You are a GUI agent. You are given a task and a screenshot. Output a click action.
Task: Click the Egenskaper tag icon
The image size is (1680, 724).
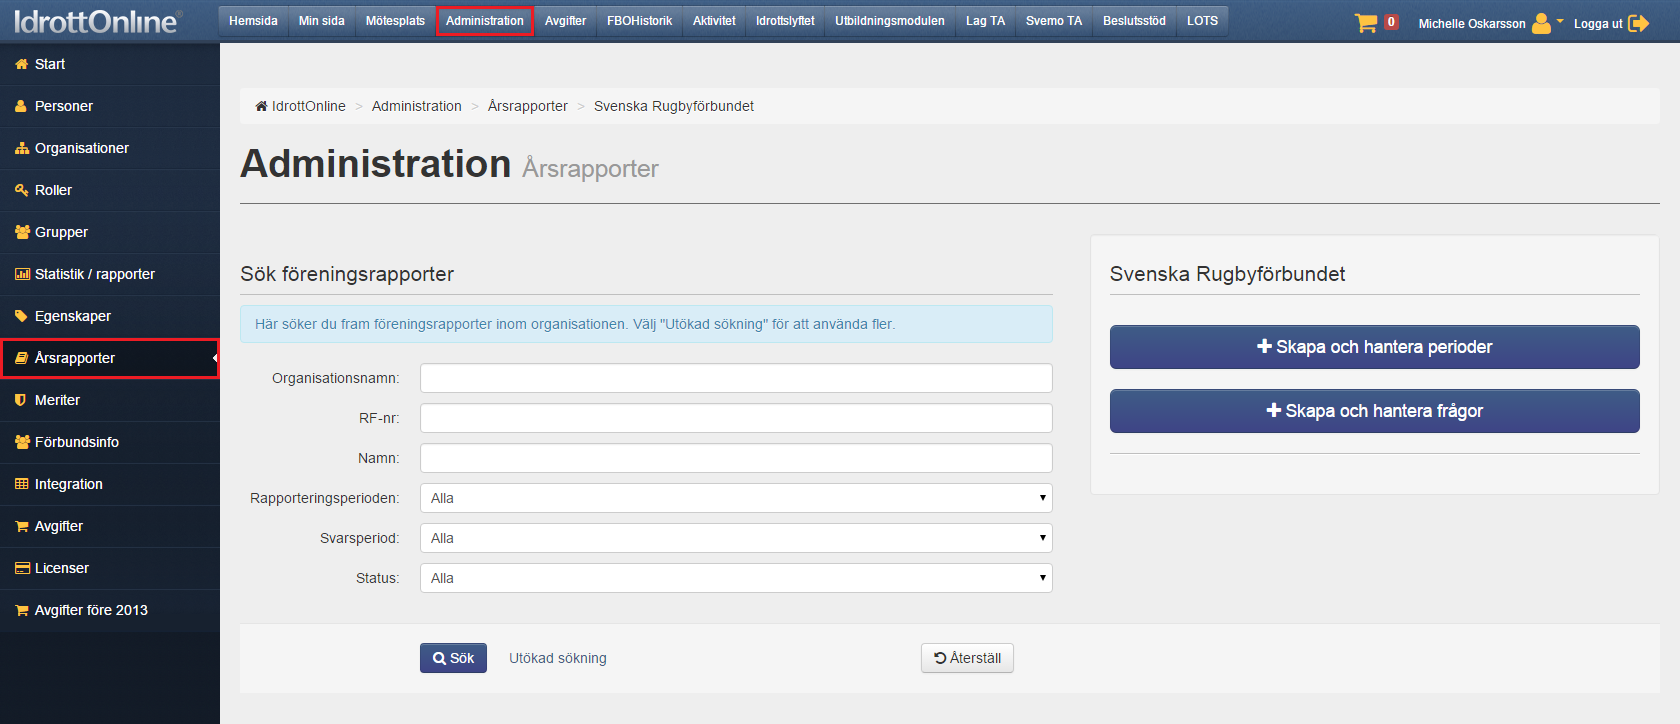(21, 316)
